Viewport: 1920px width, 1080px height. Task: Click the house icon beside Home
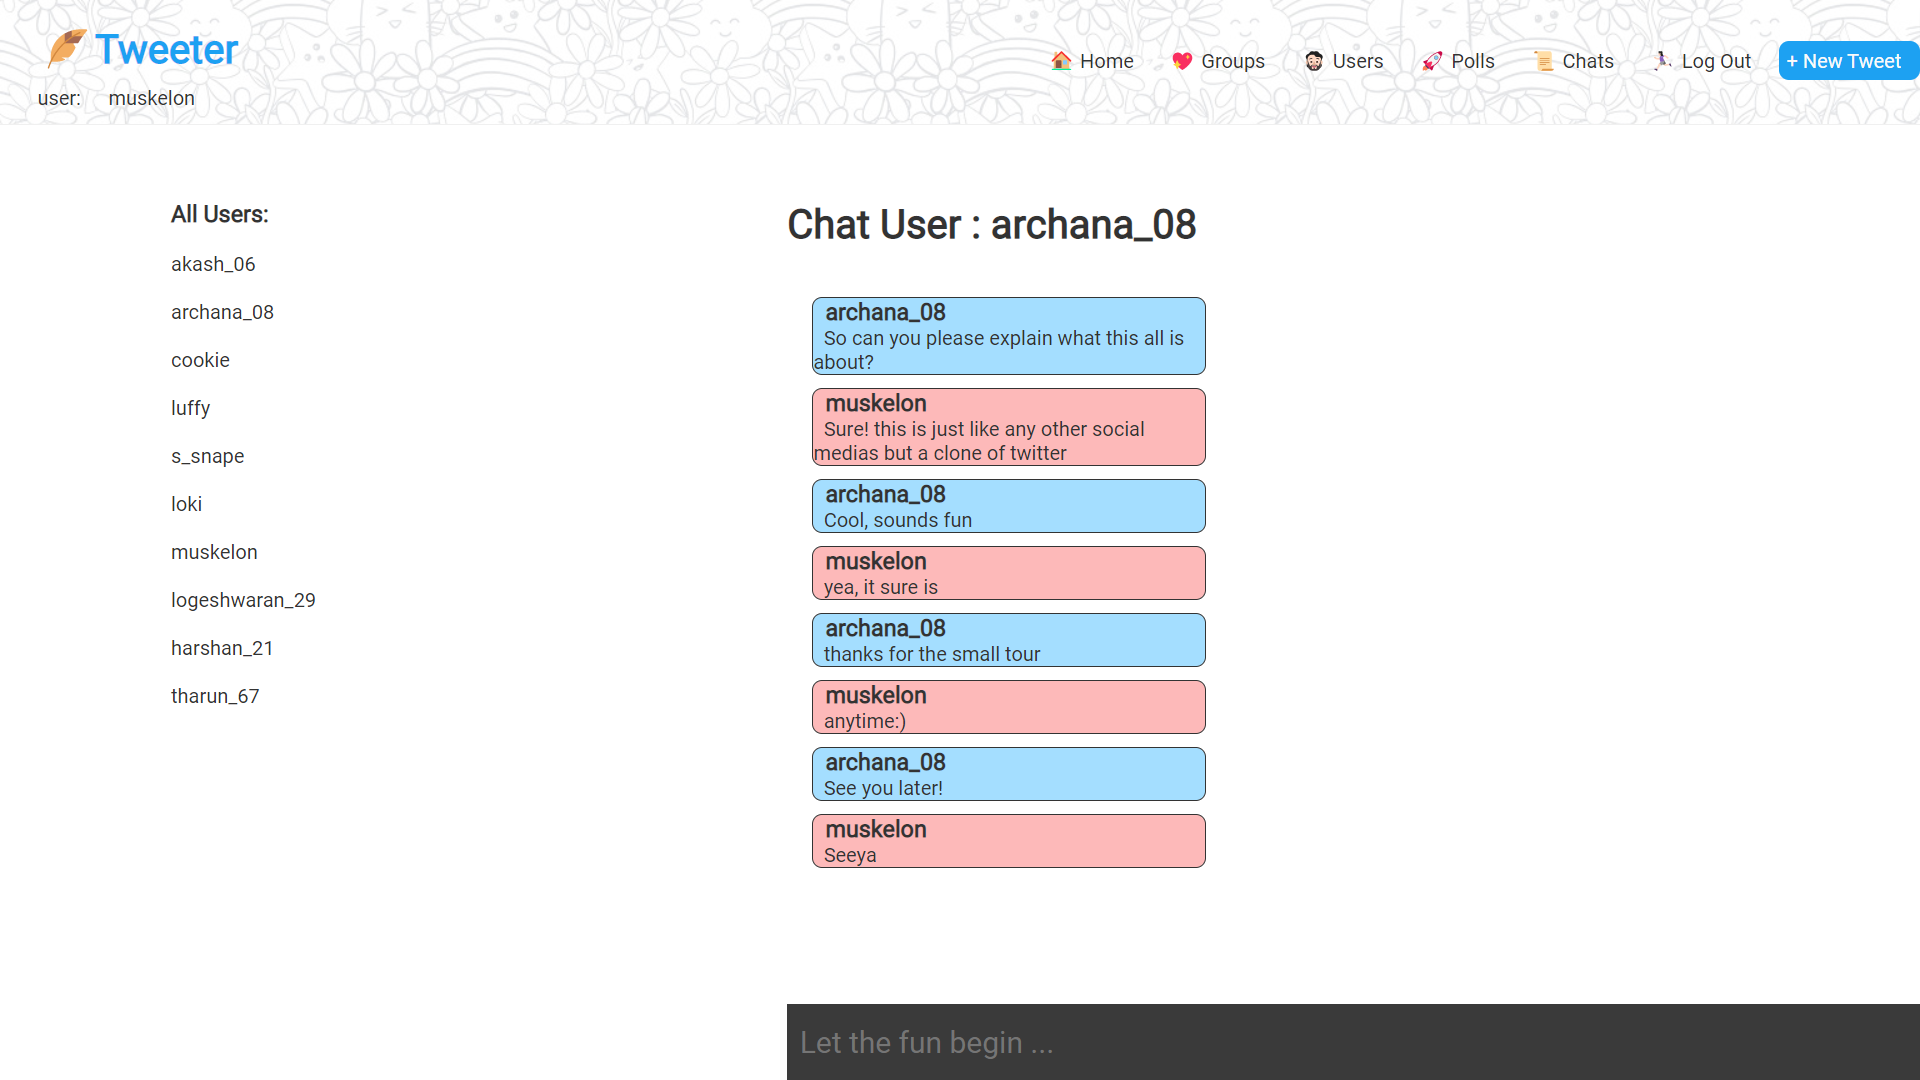click(1061, 61)
